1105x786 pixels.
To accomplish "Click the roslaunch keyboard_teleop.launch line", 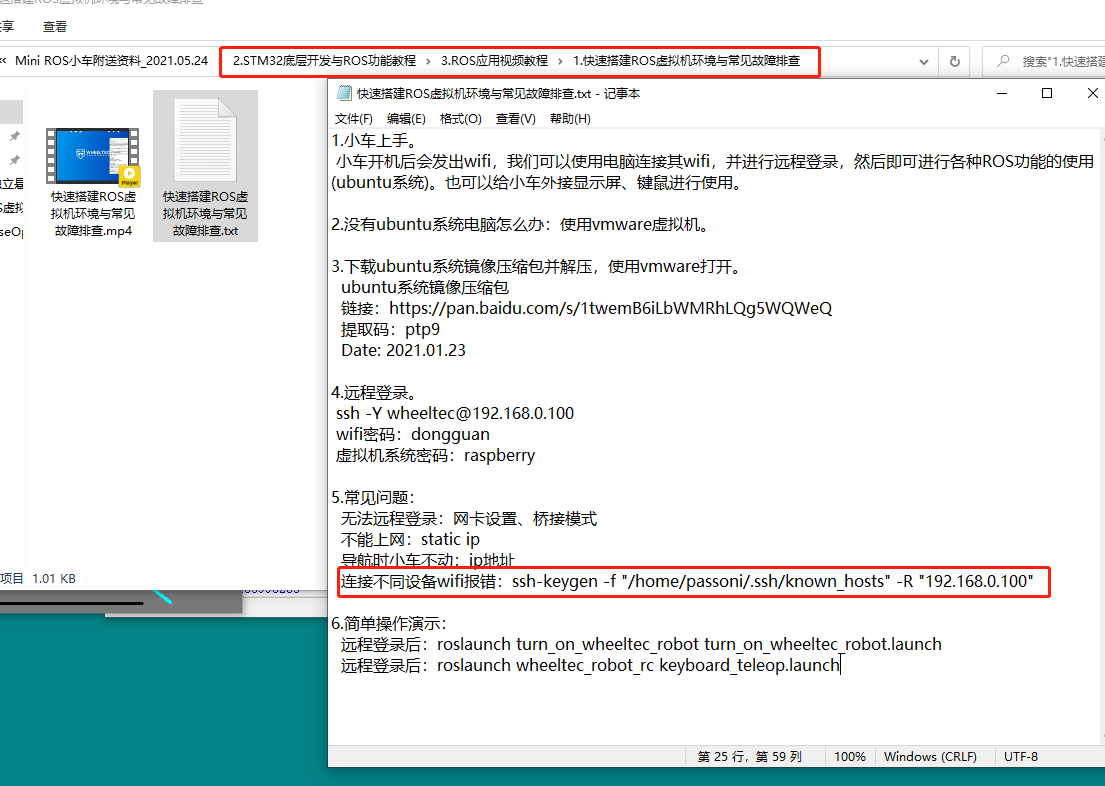I will [x=591, y=665].
